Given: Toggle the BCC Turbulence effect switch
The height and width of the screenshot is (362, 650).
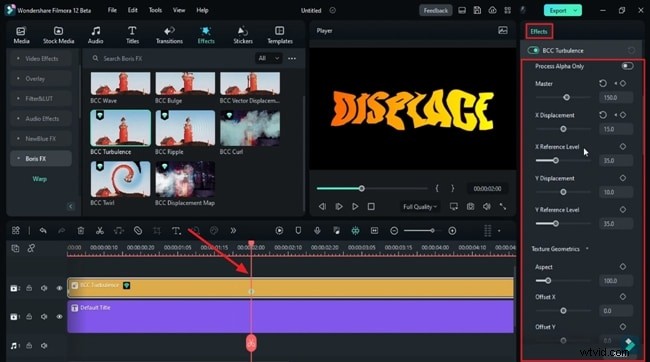Looking at the screenshot, I should pos(533,51).
